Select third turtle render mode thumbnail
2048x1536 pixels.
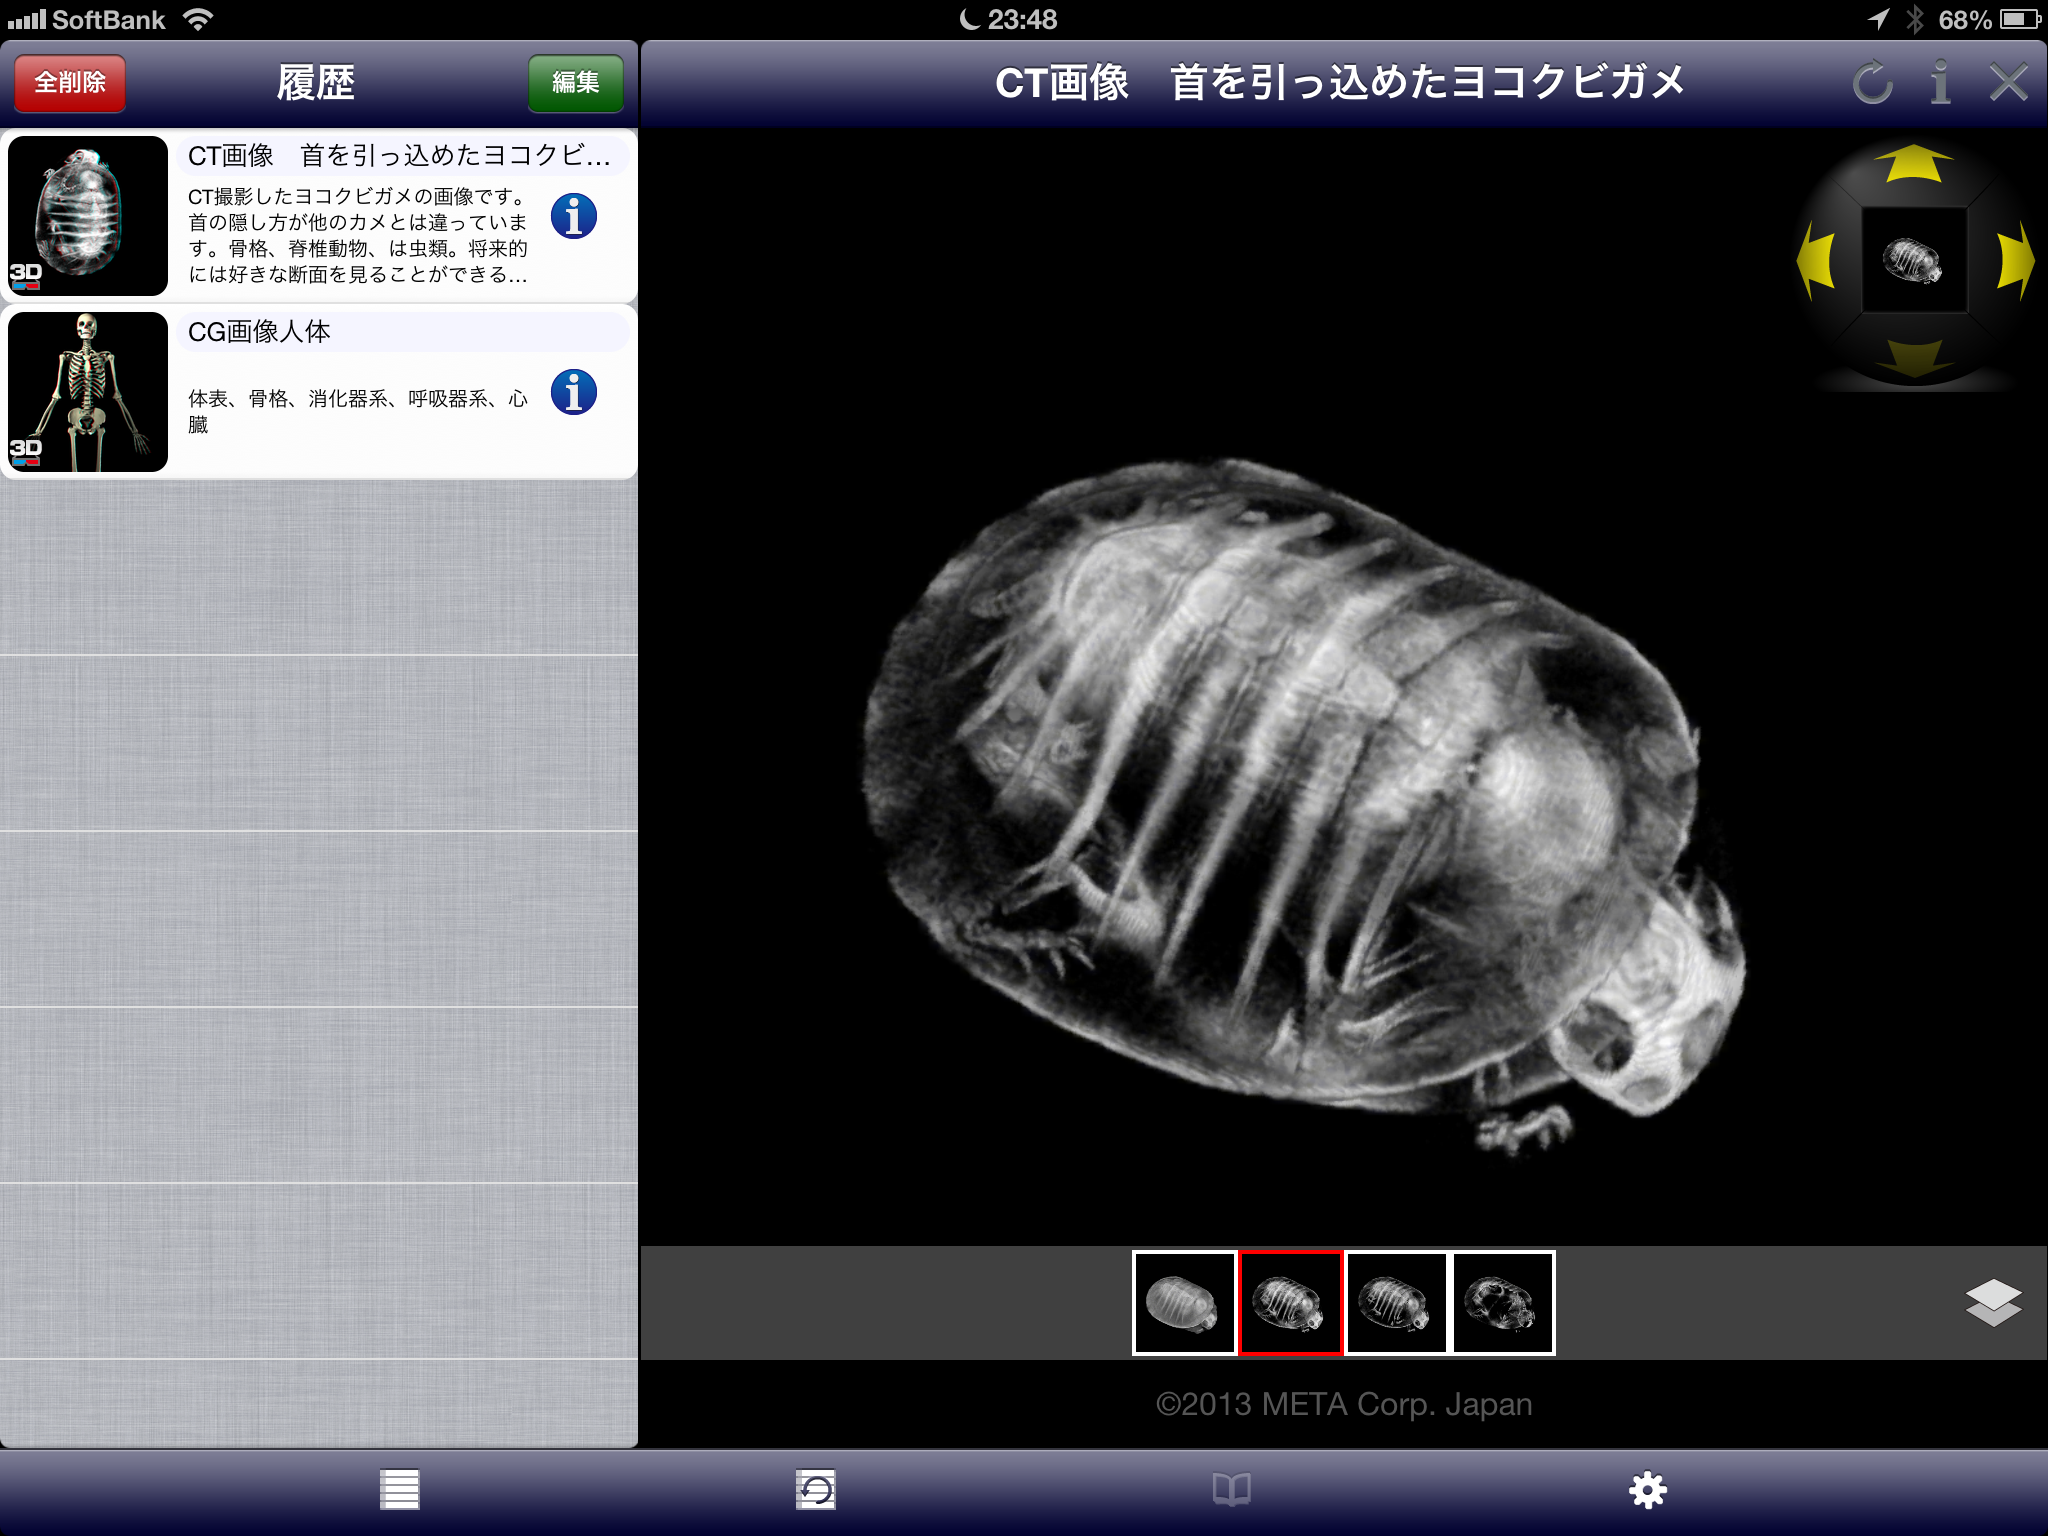point(1397,1303)
